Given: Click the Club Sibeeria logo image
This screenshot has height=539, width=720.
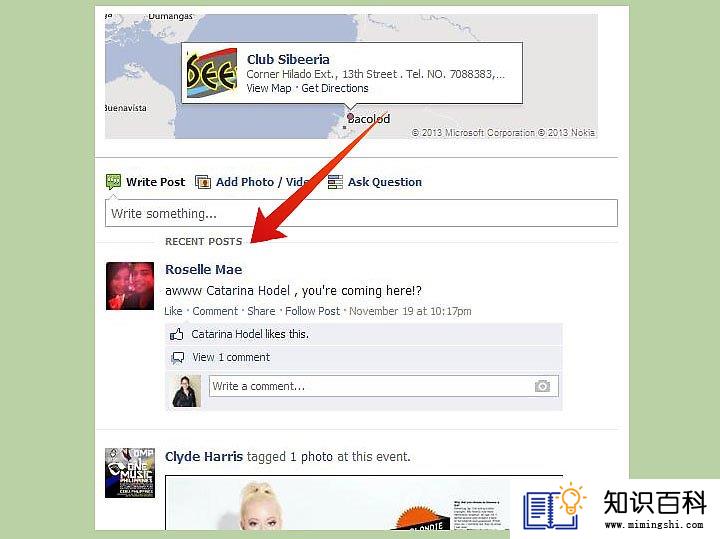Looking at the screenshot, I should pos(212,73).
